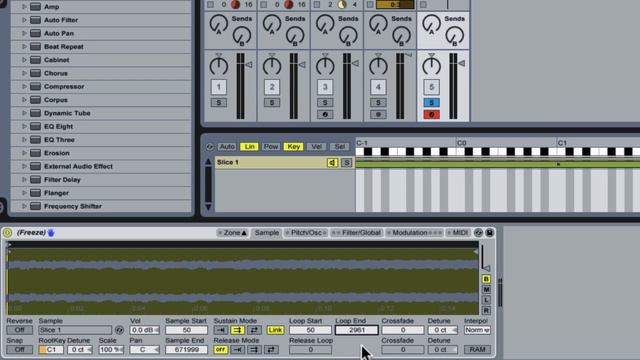This screenshot has width=640, height=360.
Task: Expand the Dynamic Tube device folder
Action: [x=24, y=113]
